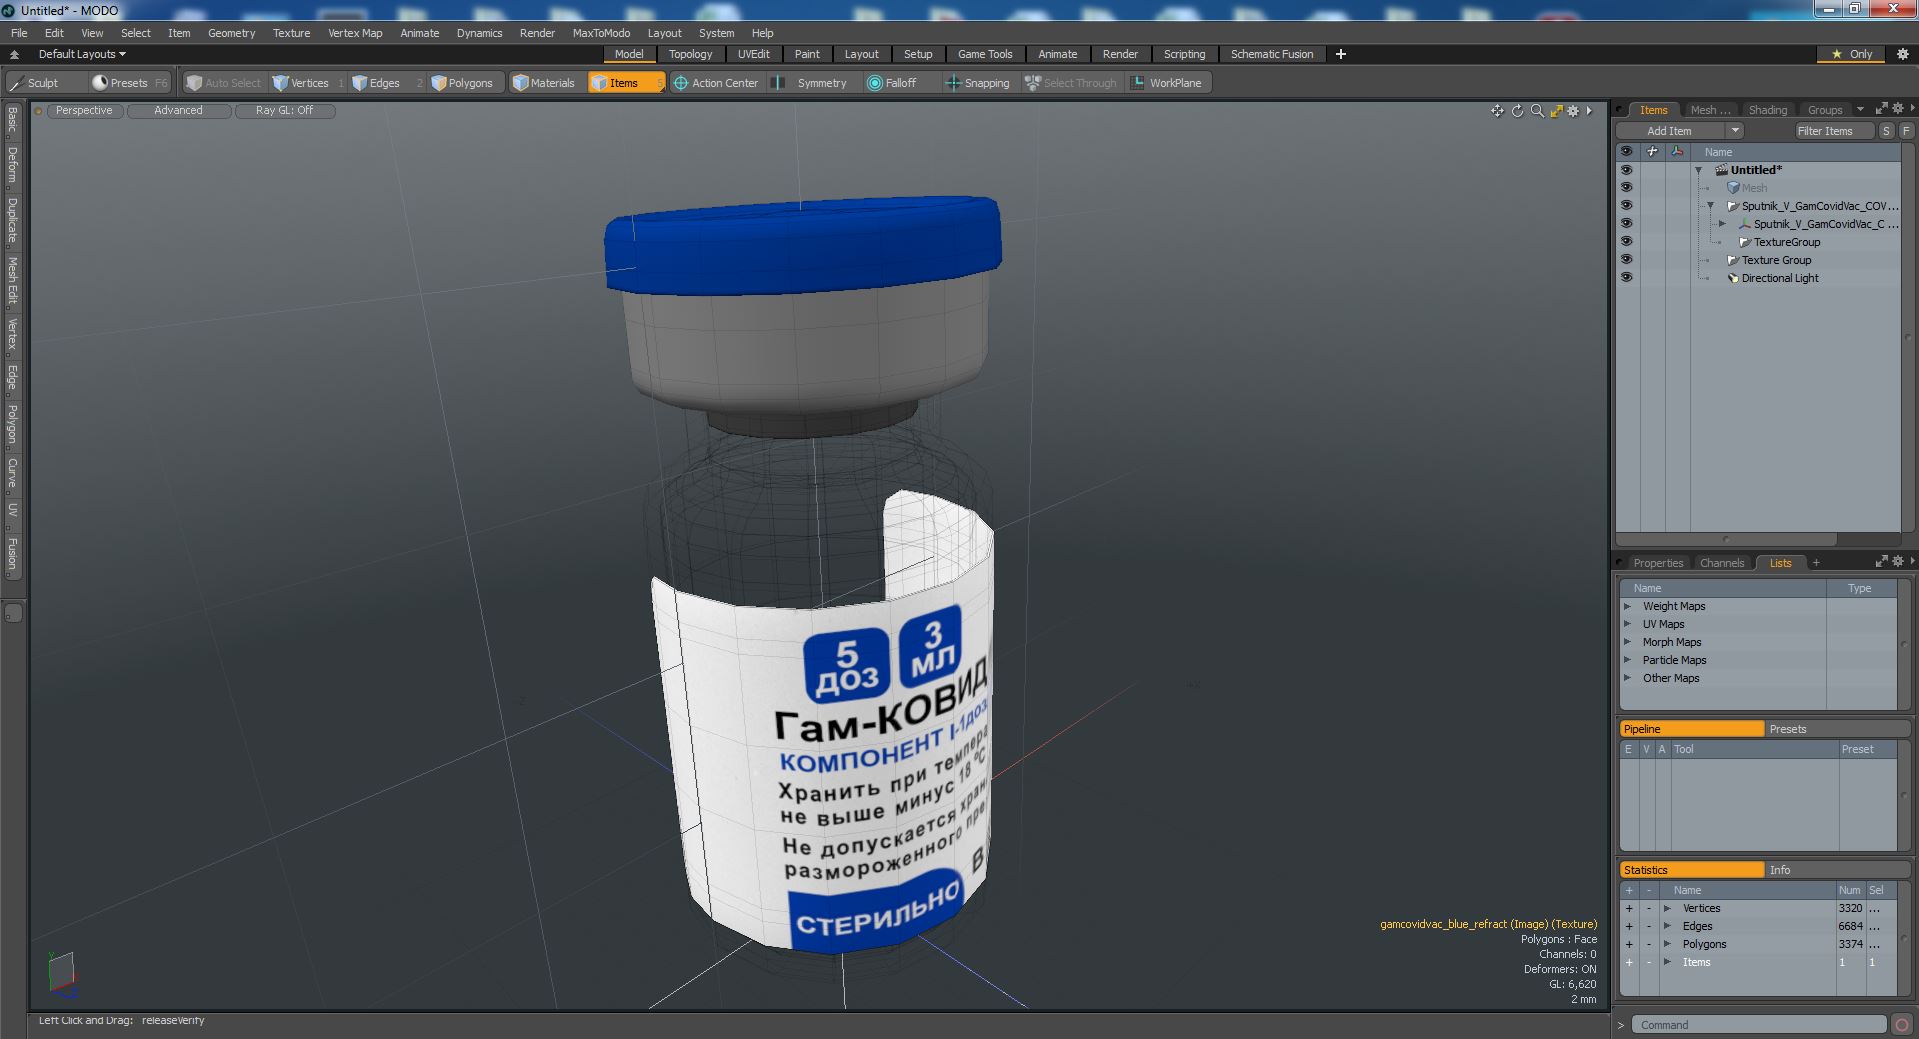1919x1039 pixels.
Task: Click the Add Item button
Action: pyautogui.click(x=1669, y=131)
